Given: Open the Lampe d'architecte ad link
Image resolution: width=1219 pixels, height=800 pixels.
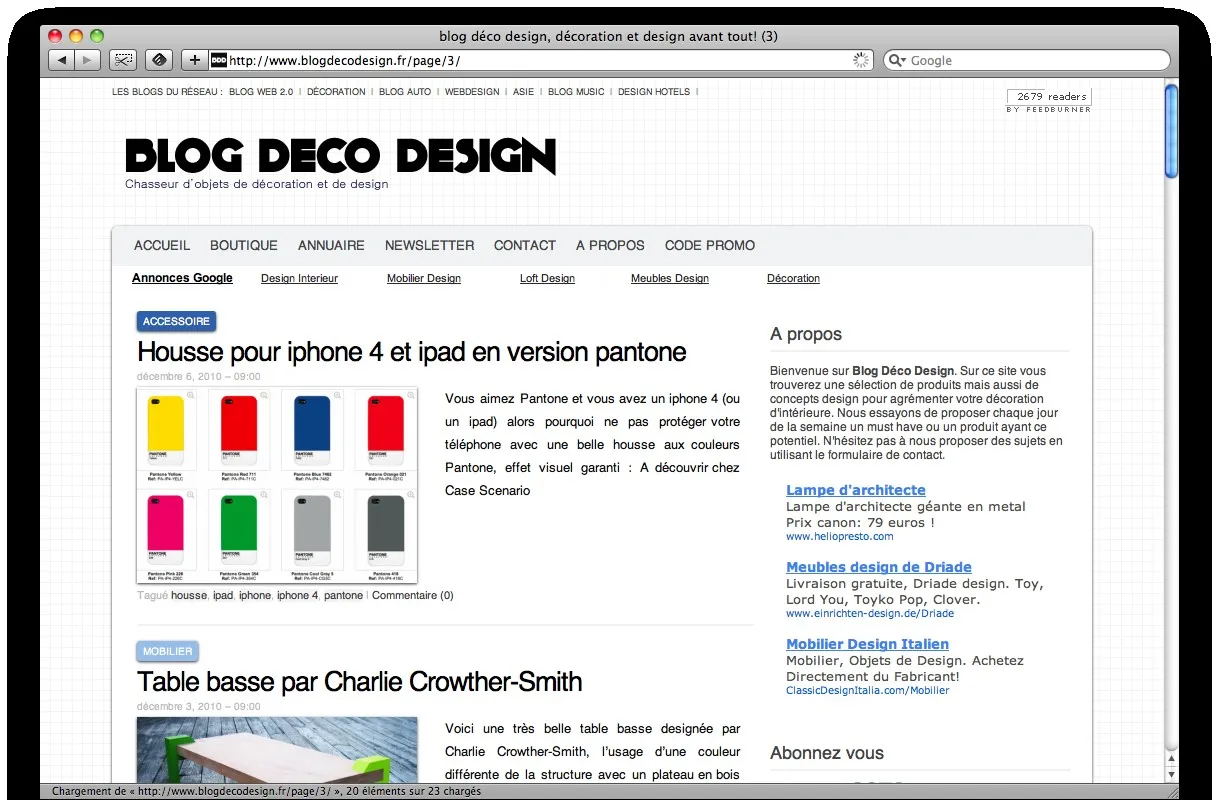Looking at the screenshot, I should (x=856, y=490).
